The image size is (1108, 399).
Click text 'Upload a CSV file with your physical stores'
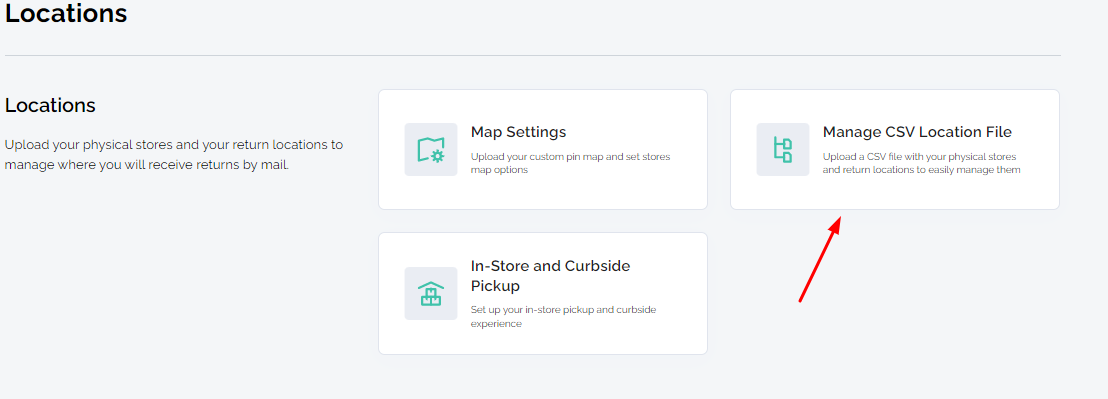(x=919, y=157)
